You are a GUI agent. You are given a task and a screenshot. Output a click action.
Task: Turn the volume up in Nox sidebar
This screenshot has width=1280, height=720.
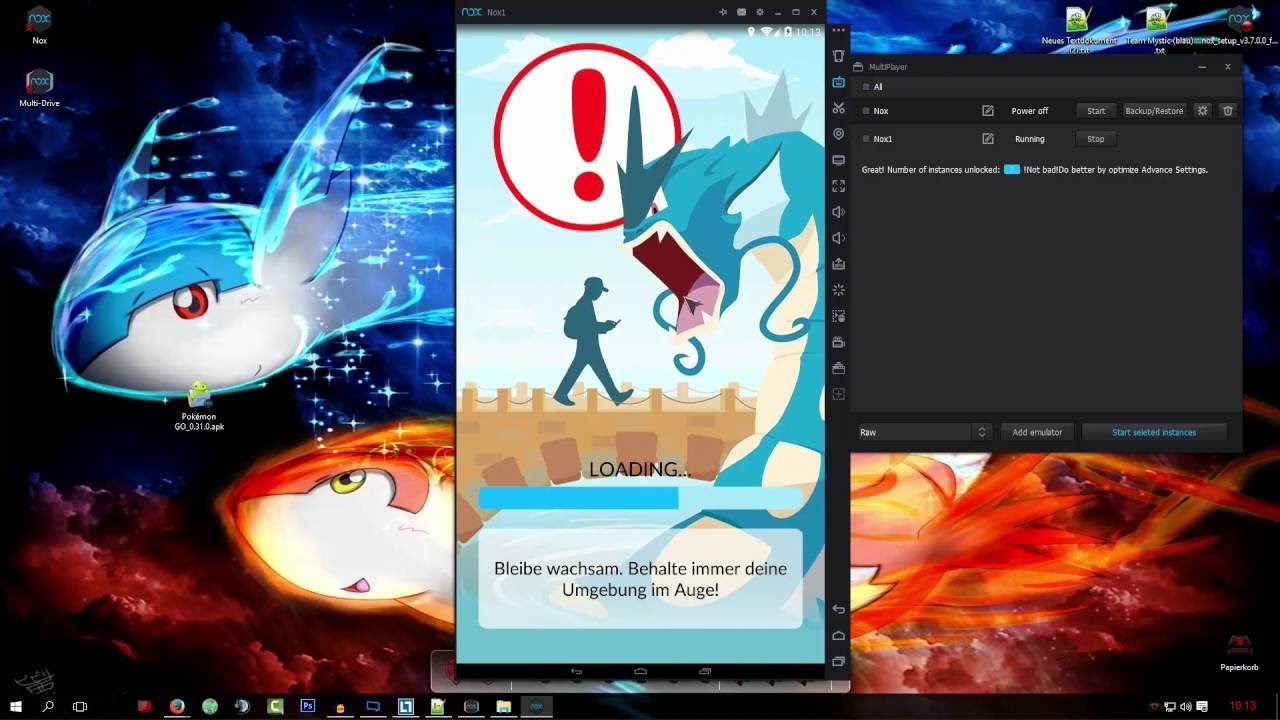[x=838, y=212]
